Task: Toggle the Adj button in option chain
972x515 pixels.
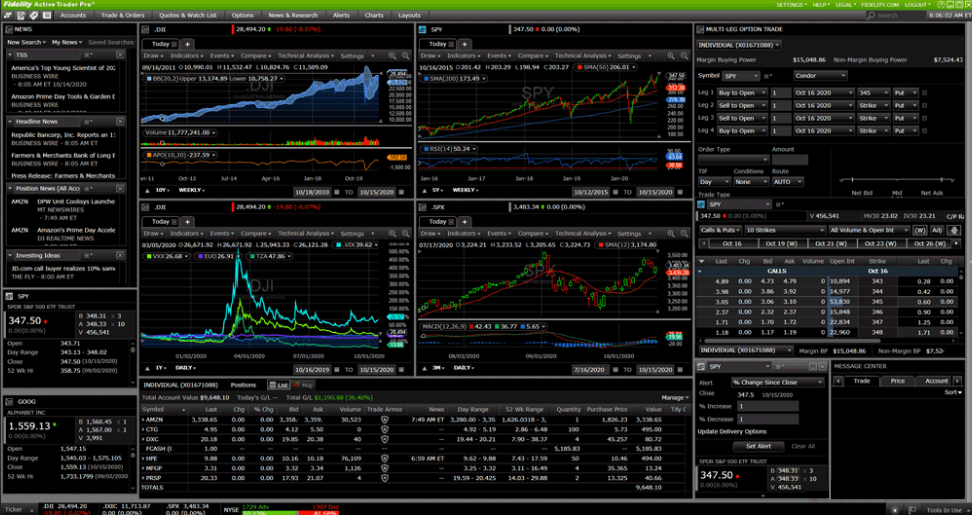Action: point(937,231)
